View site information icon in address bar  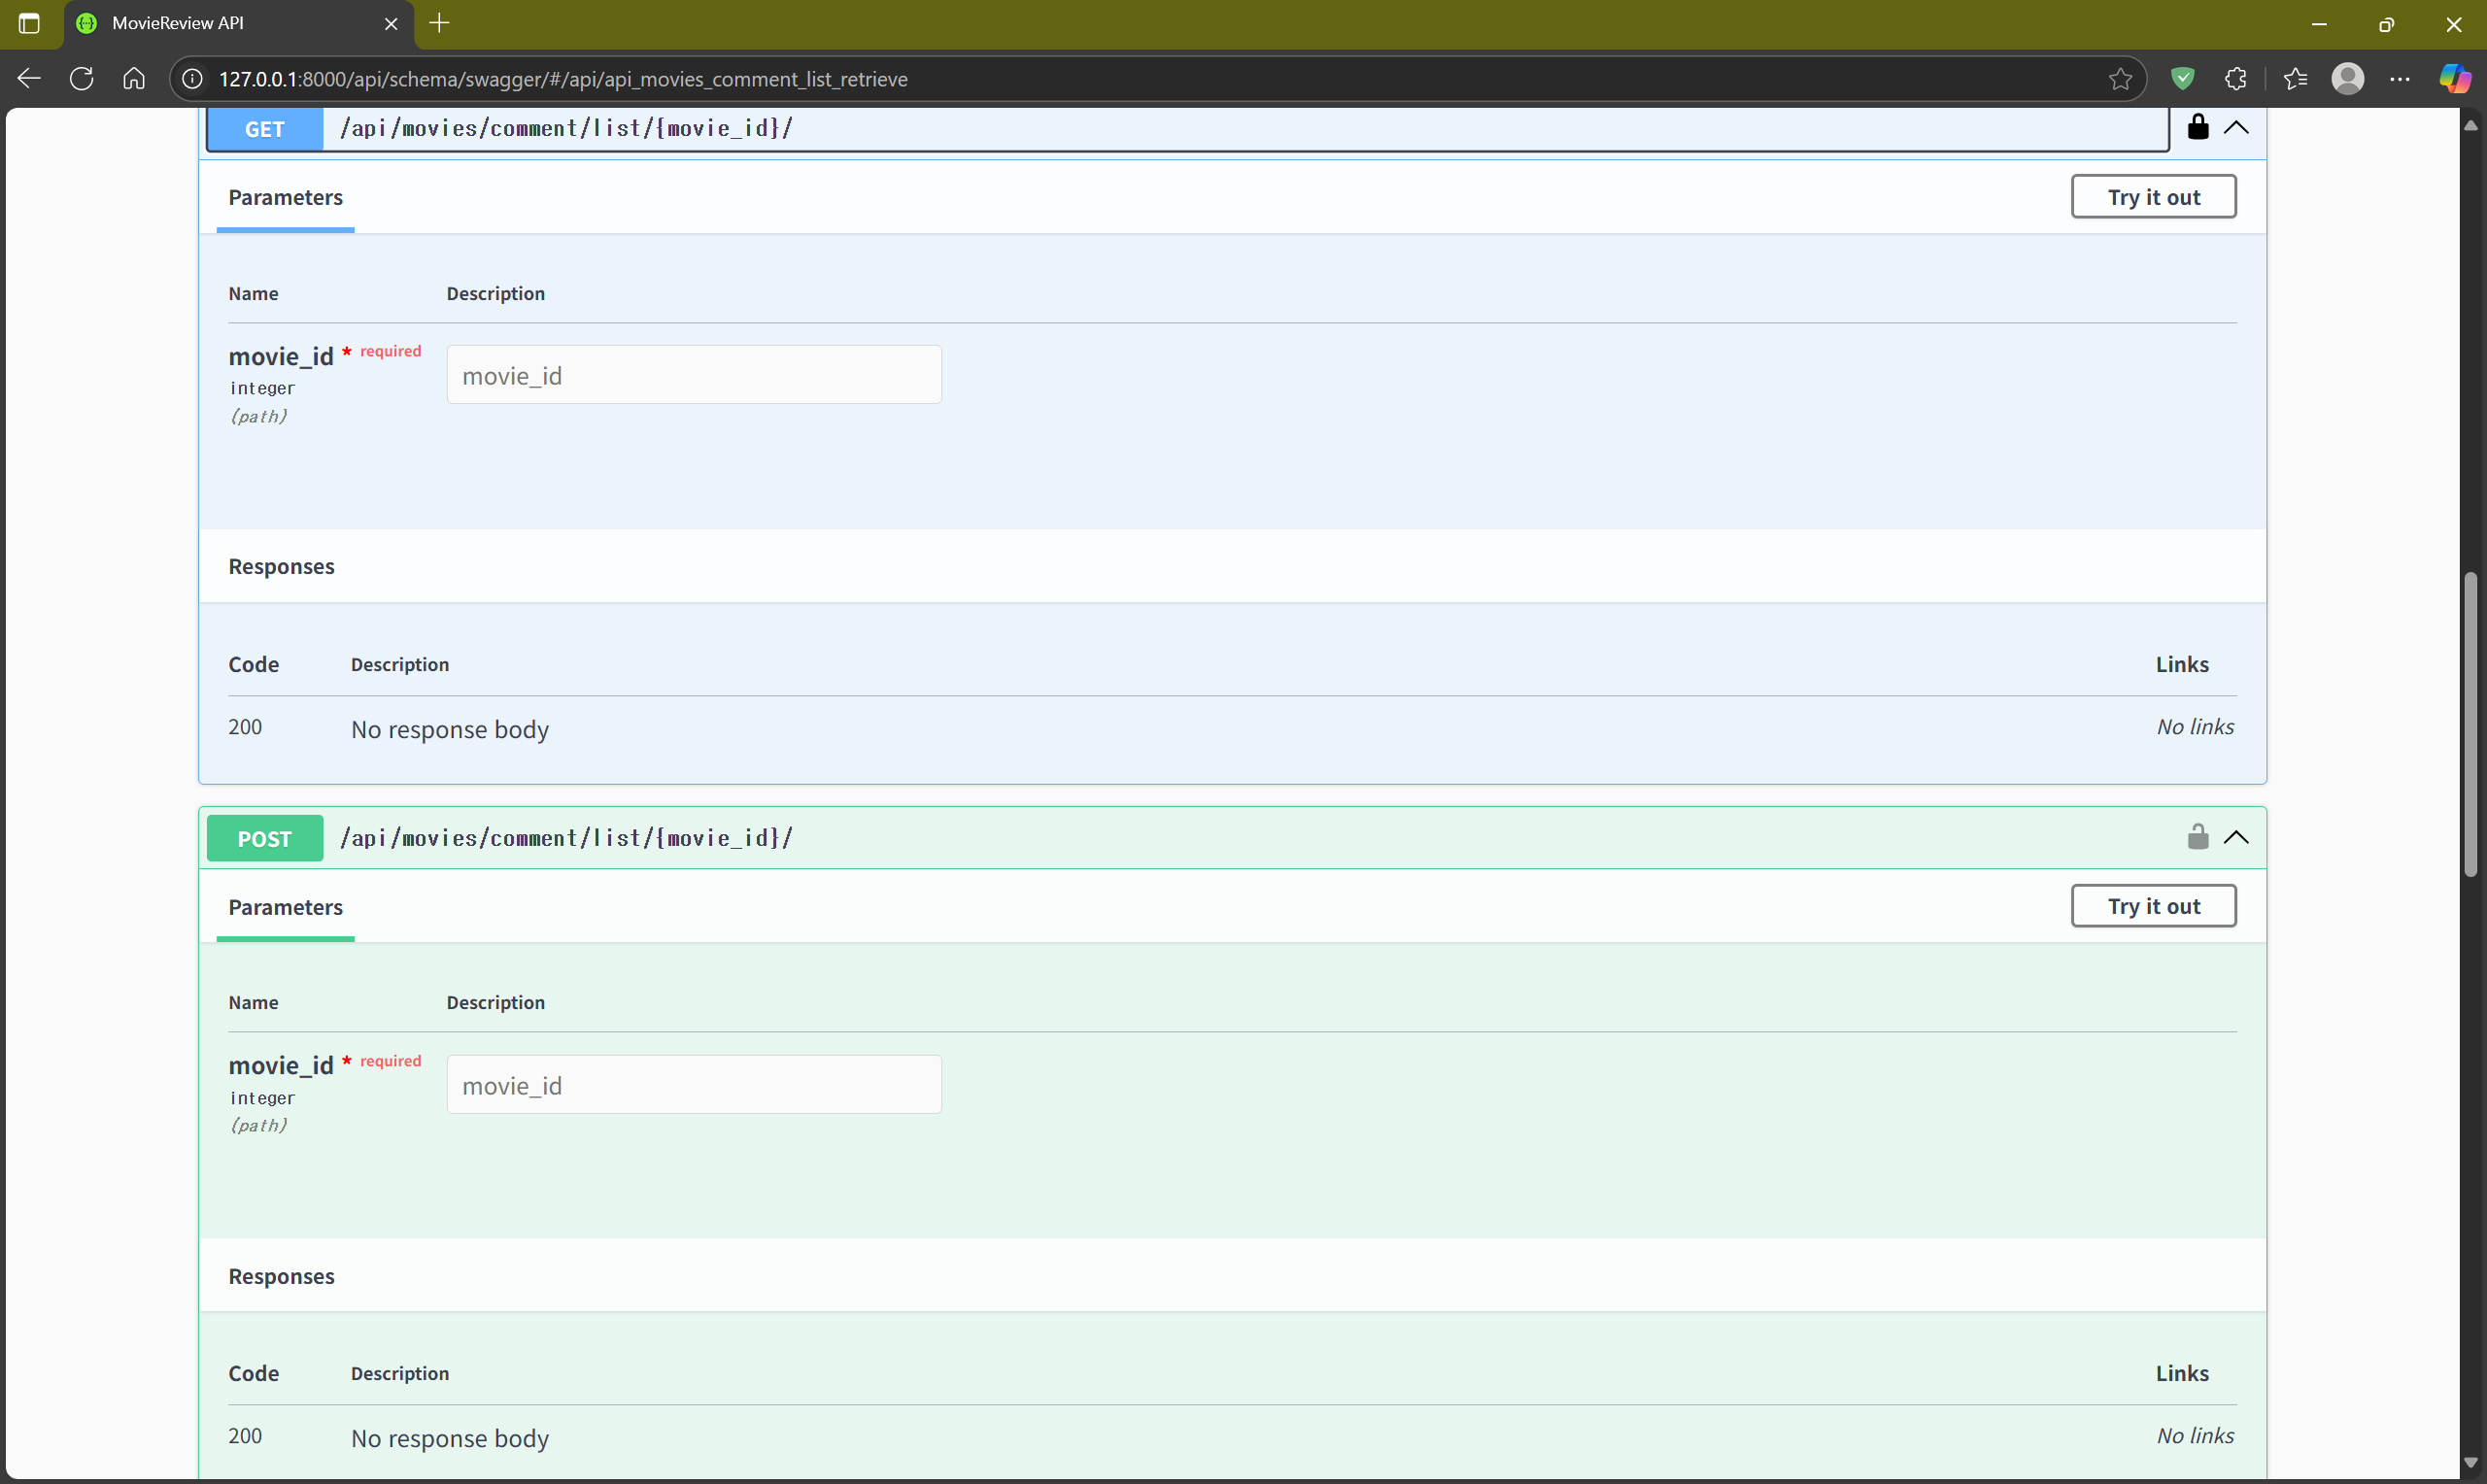pyautogui.click(x=193, y=79)
